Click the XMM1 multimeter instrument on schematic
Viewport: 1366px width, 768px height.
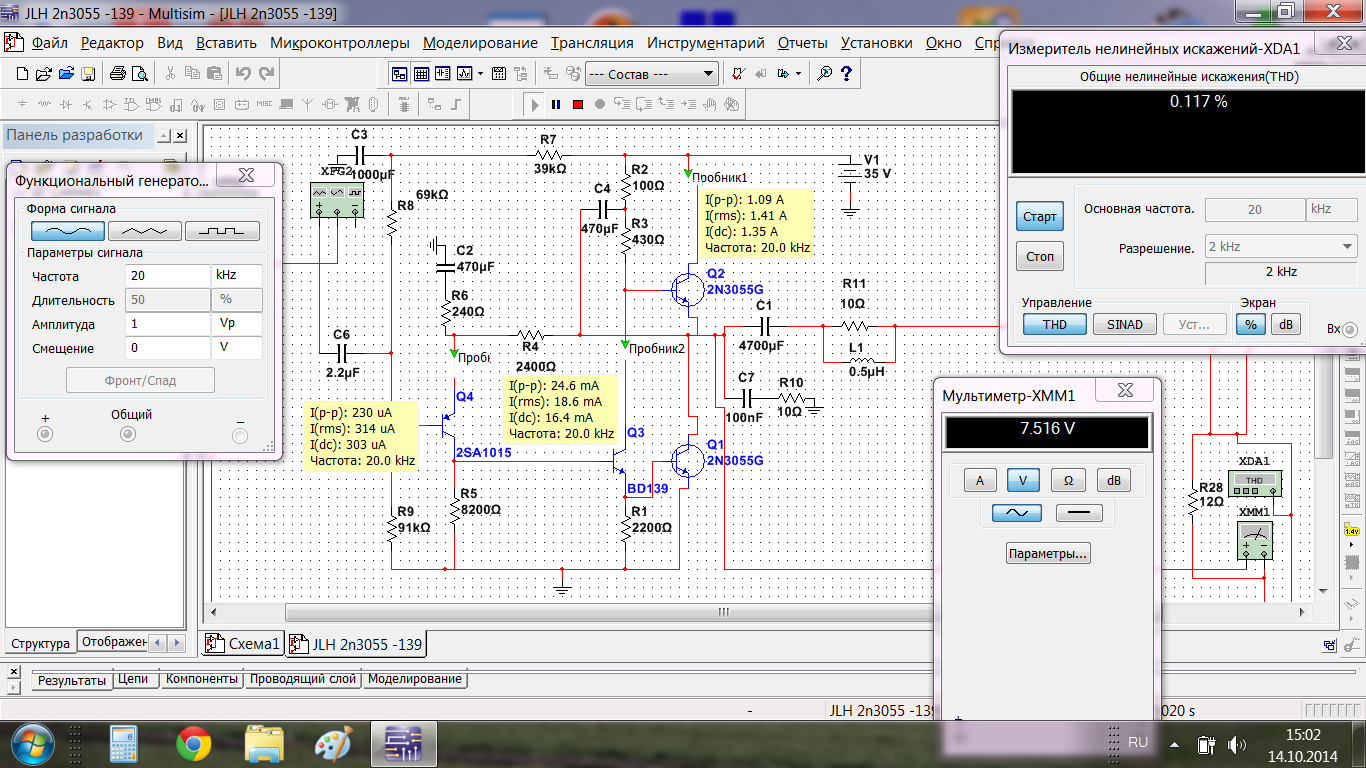click(1254, 540)
